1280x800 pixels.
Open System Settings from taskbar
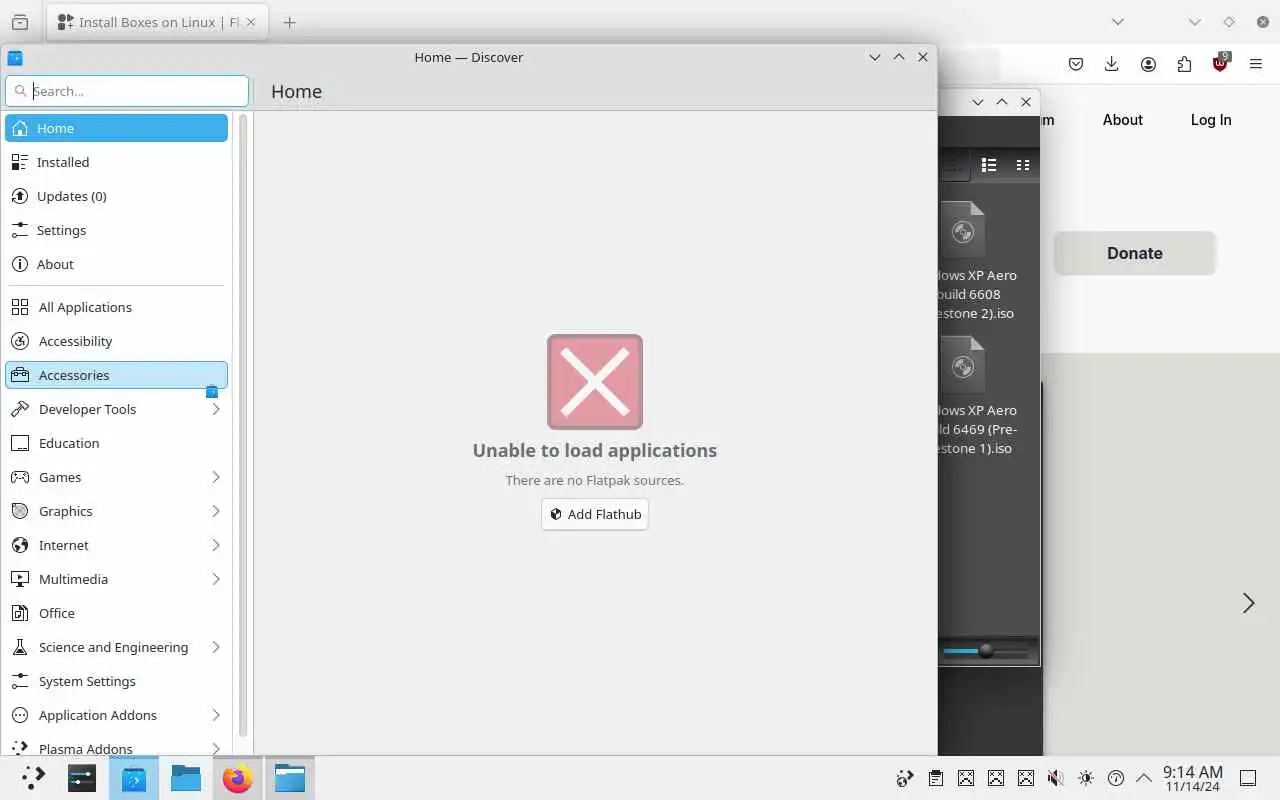click(82, 778)
